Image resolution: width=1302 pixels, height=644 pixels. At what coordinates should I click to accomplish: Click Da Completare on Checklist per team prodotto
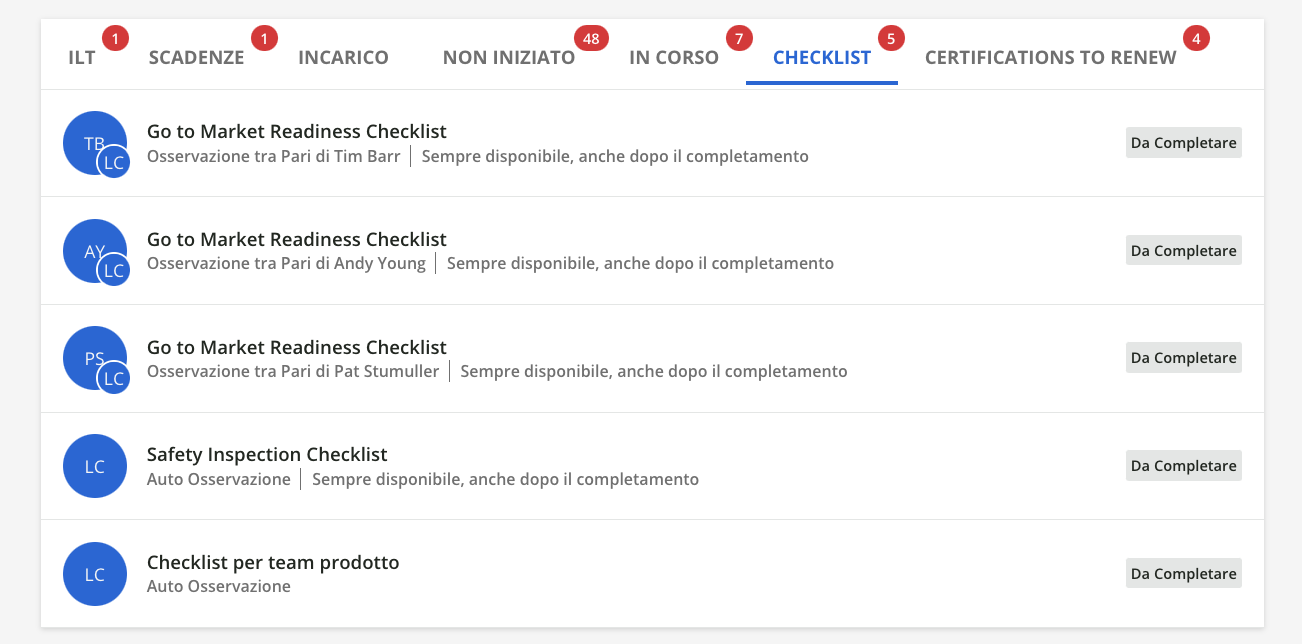pyautogui.click(x=1183, y=573)
